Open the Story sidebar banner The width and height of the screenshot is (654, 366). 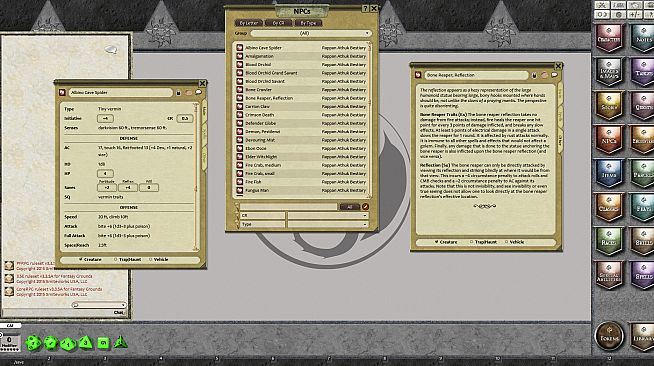pos(609,106)
